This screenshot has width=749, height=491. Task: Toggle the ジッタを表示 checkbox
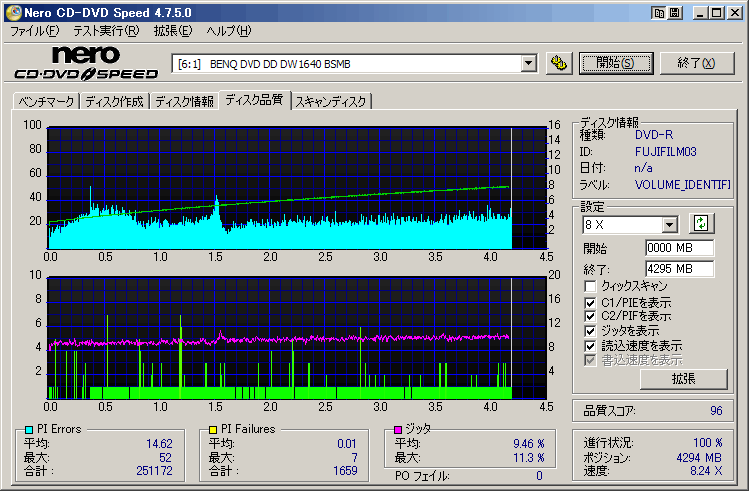point(590,331)
